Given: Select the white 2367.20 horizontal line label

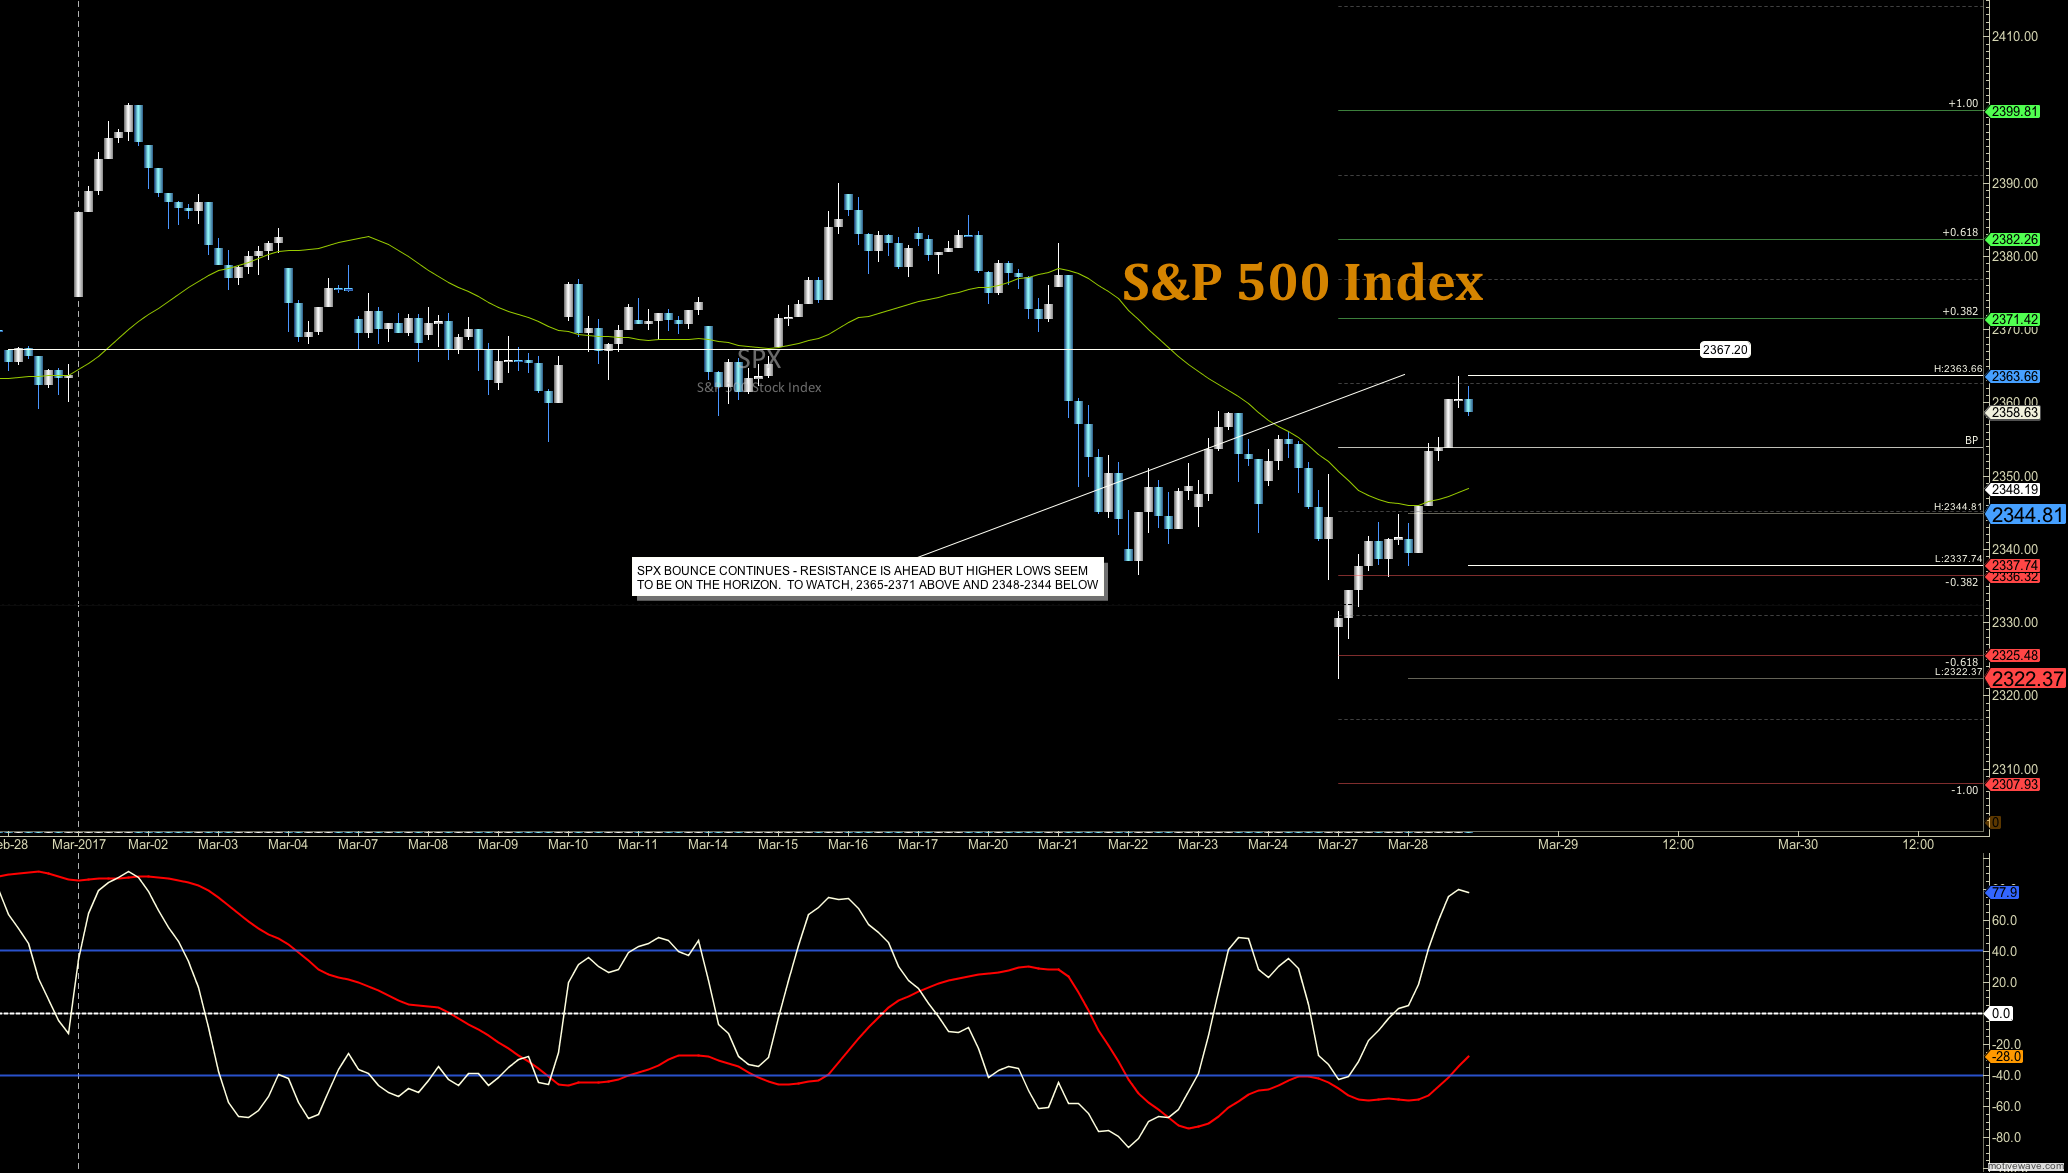Looking at the screenshot, I should [x=1725, y=350].
